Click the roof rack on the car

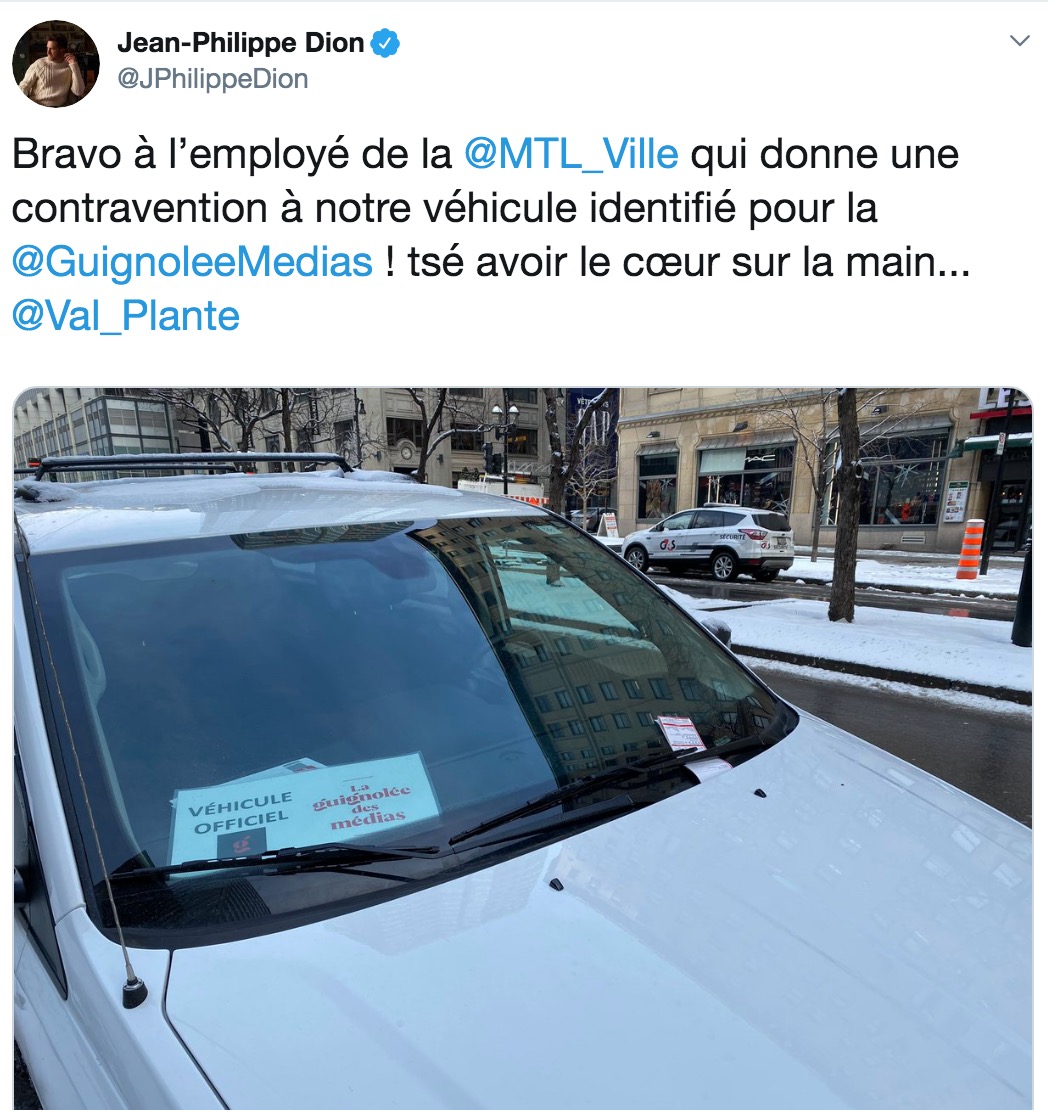coord(191,464)
